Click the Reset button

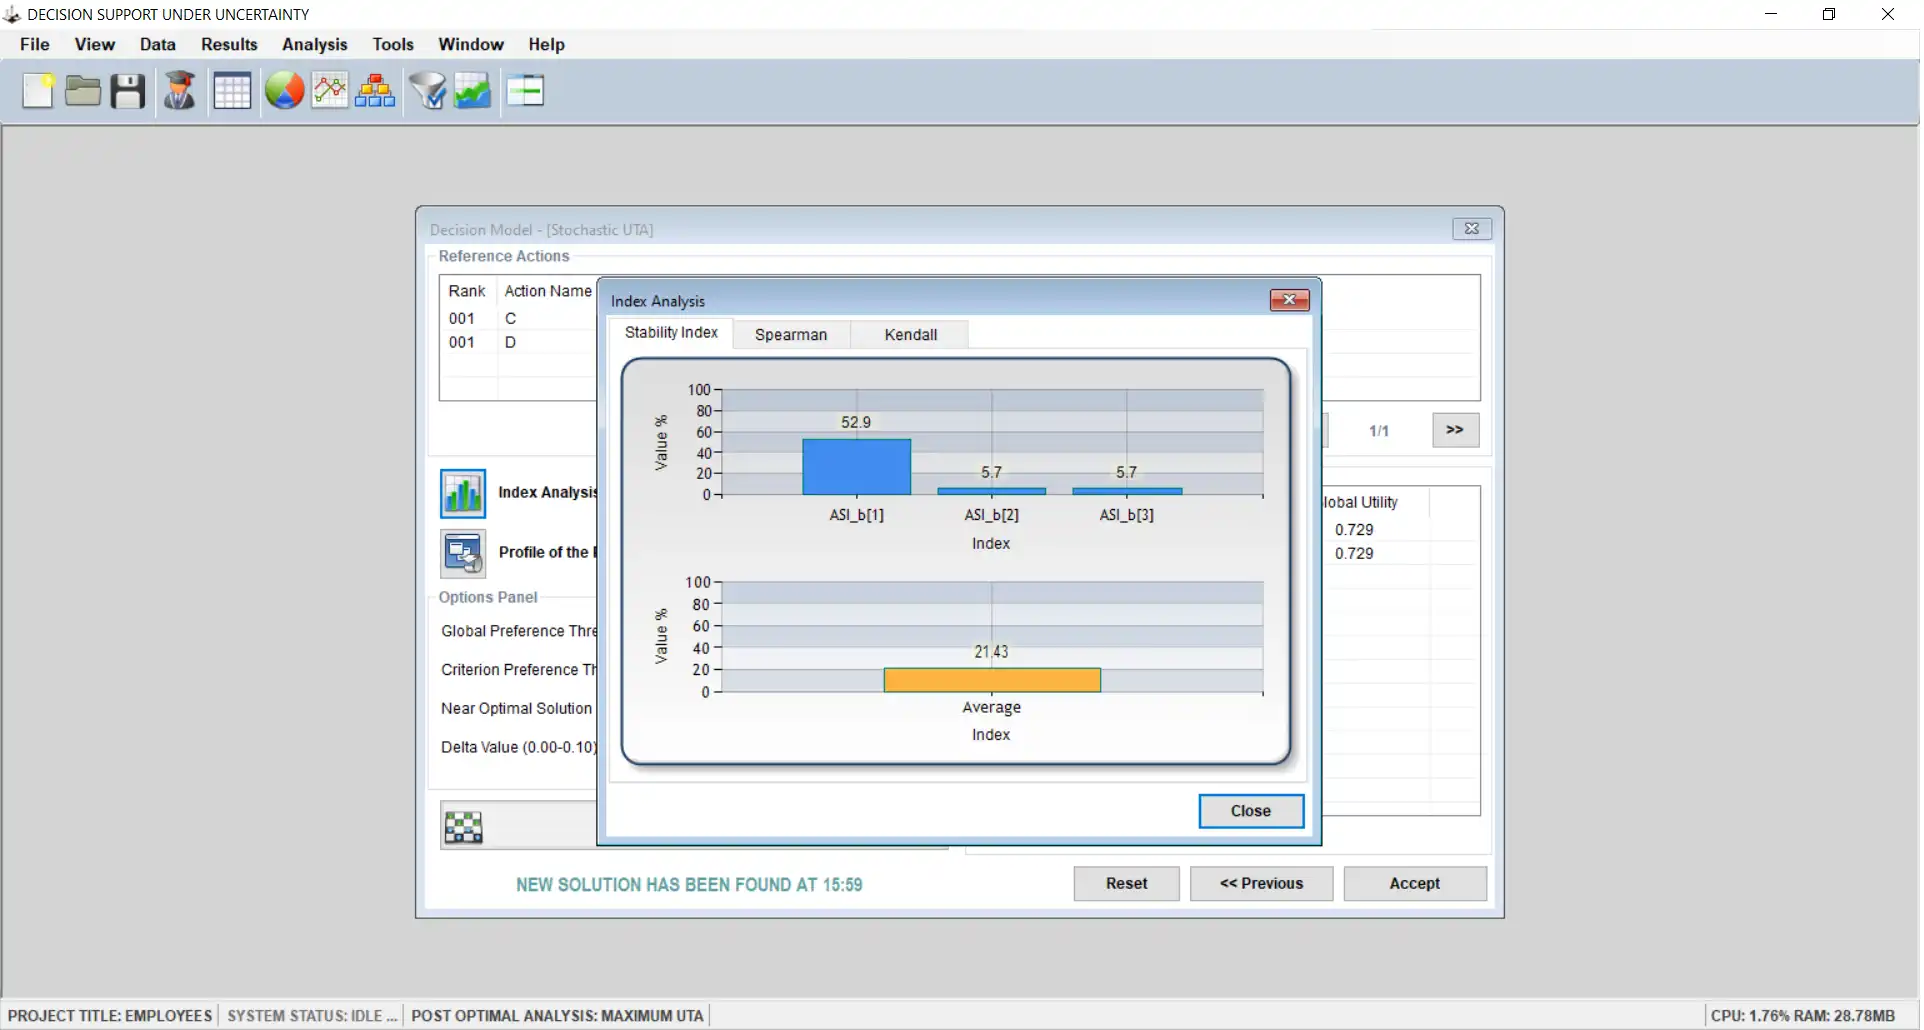coord(1127,884)
